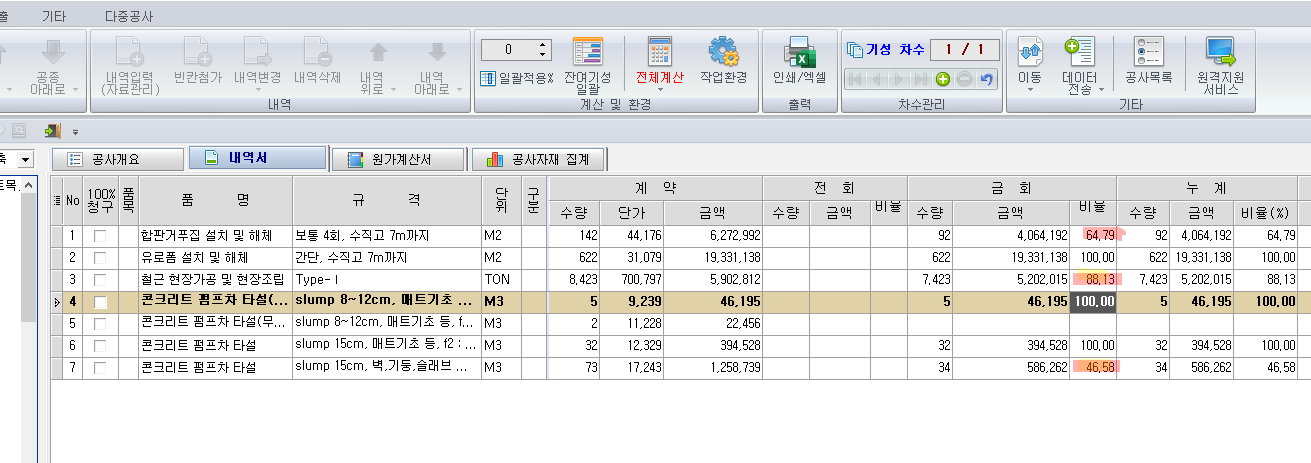
Task: Tick the 100% 청구 checkbox in row 4
Action: click(x=100, y=302)
